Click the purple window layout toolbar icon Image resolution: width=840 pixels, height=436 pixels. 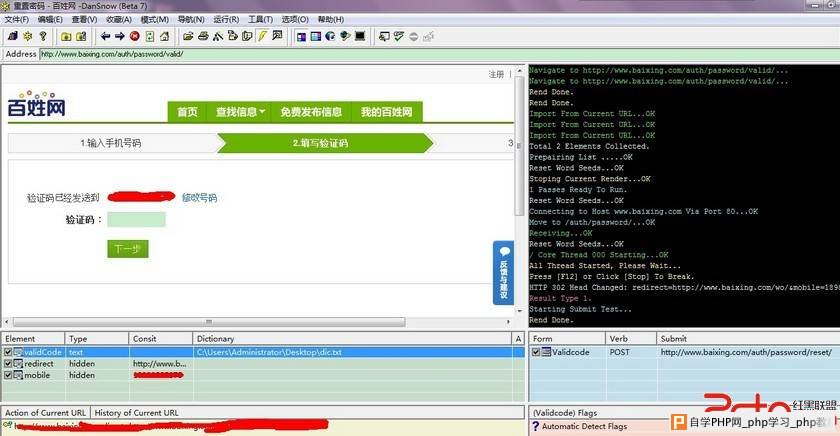[301, 36]
